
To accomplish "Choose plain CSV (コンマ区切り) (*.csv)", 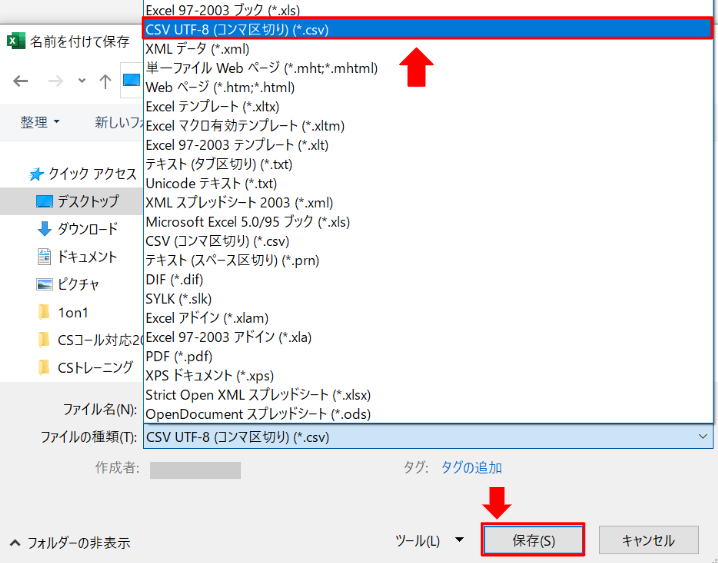I will [428, 241].
